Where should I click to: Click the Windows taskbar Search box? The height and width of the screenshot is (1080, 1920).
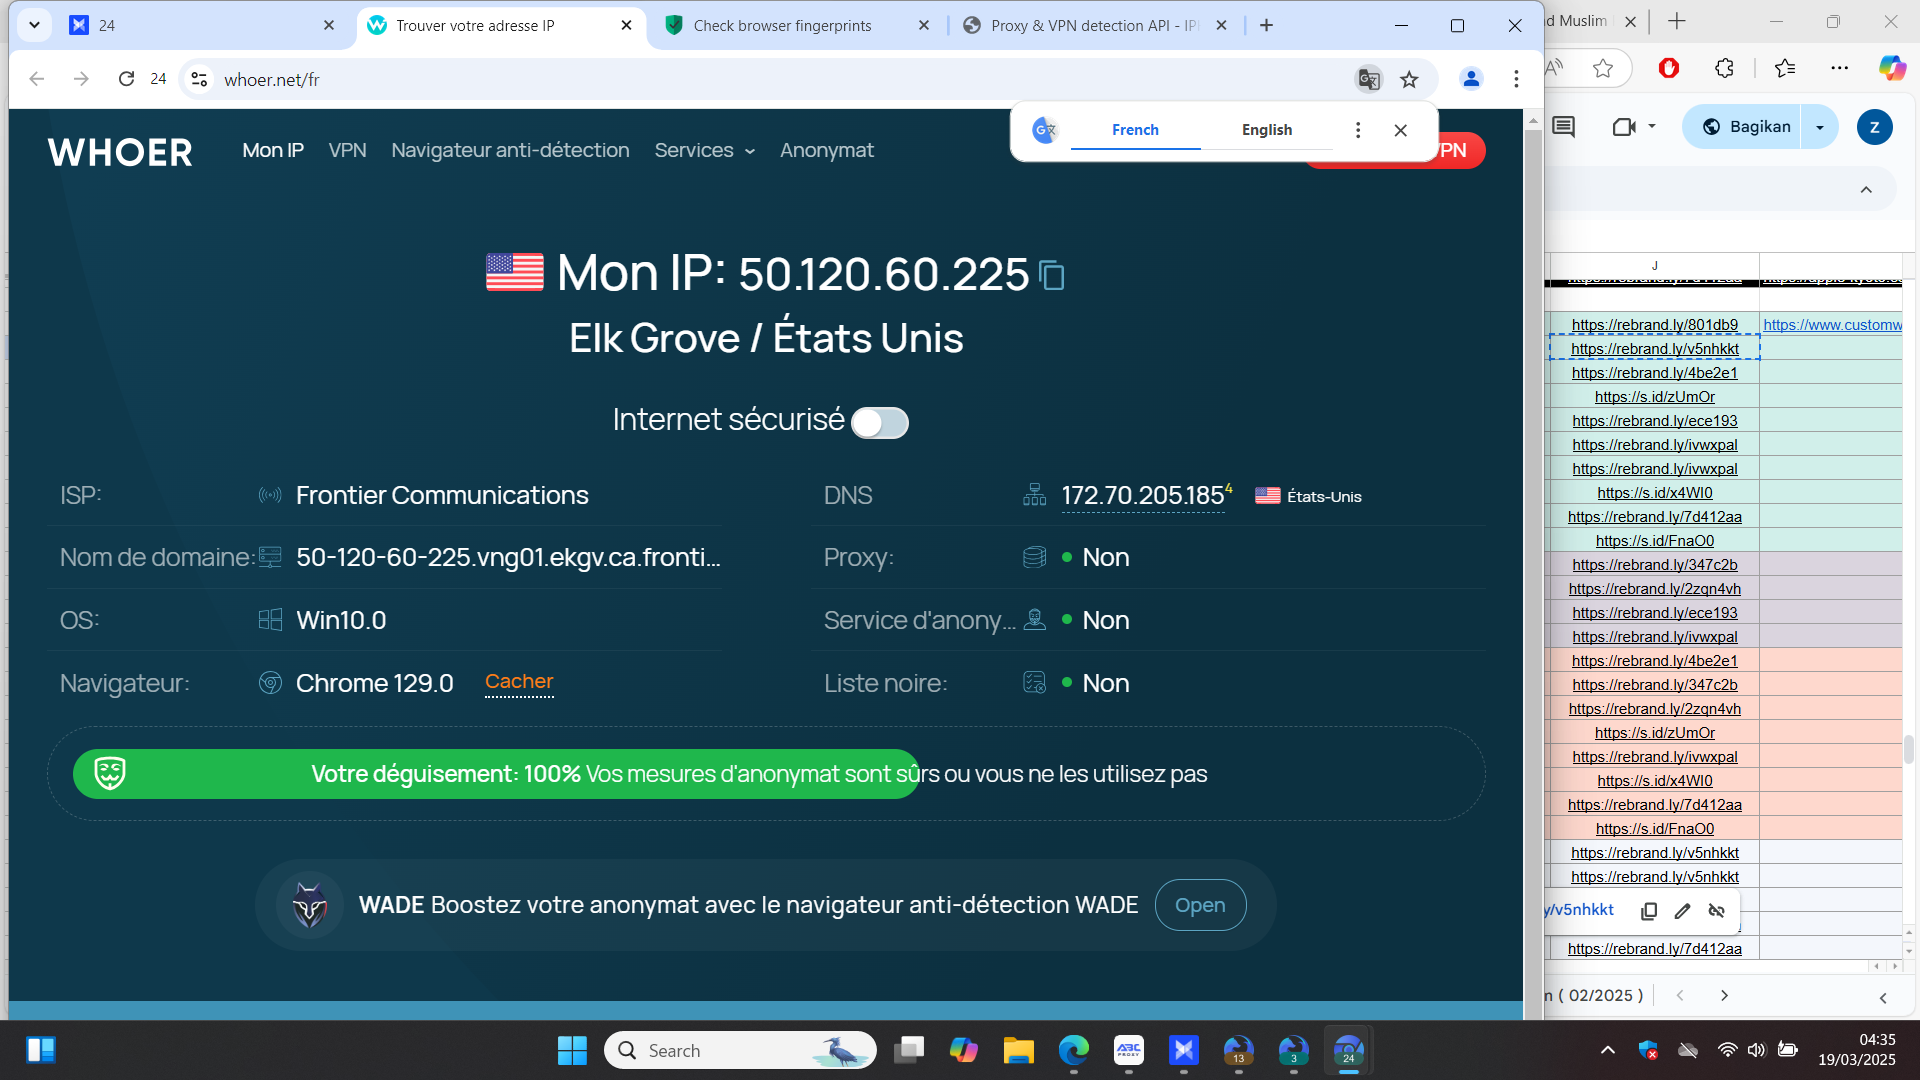point(740,1050)
